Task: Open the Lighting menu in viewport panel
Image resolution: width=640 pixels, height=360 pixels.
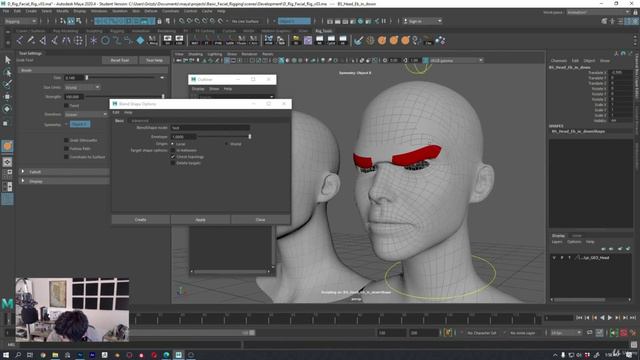Action: pos(215,54)
